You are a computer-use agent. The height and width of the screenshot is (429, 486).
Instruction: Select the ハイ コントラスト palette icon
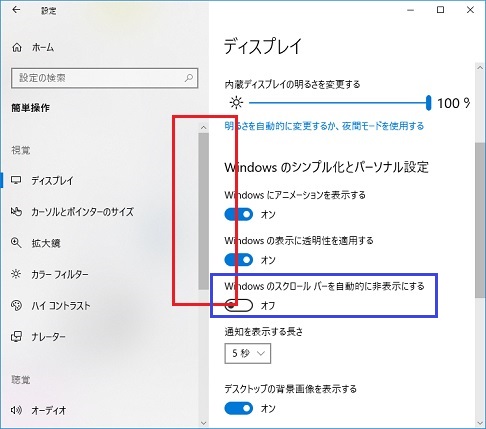point(16,305)
